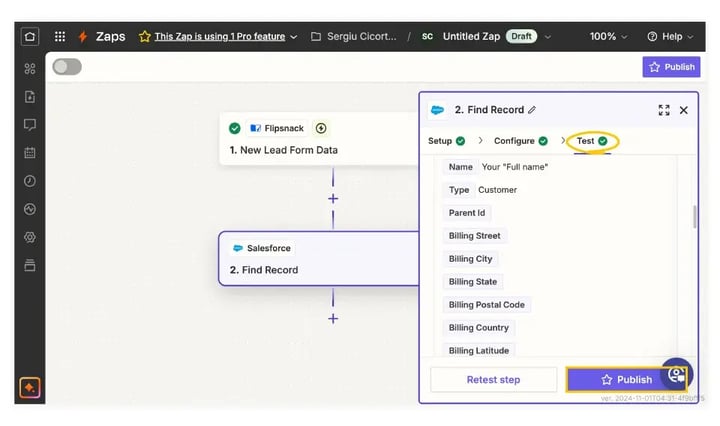Click the Type Customer row
The height and width of the screenshot is (426, 720).
point(480,190)
